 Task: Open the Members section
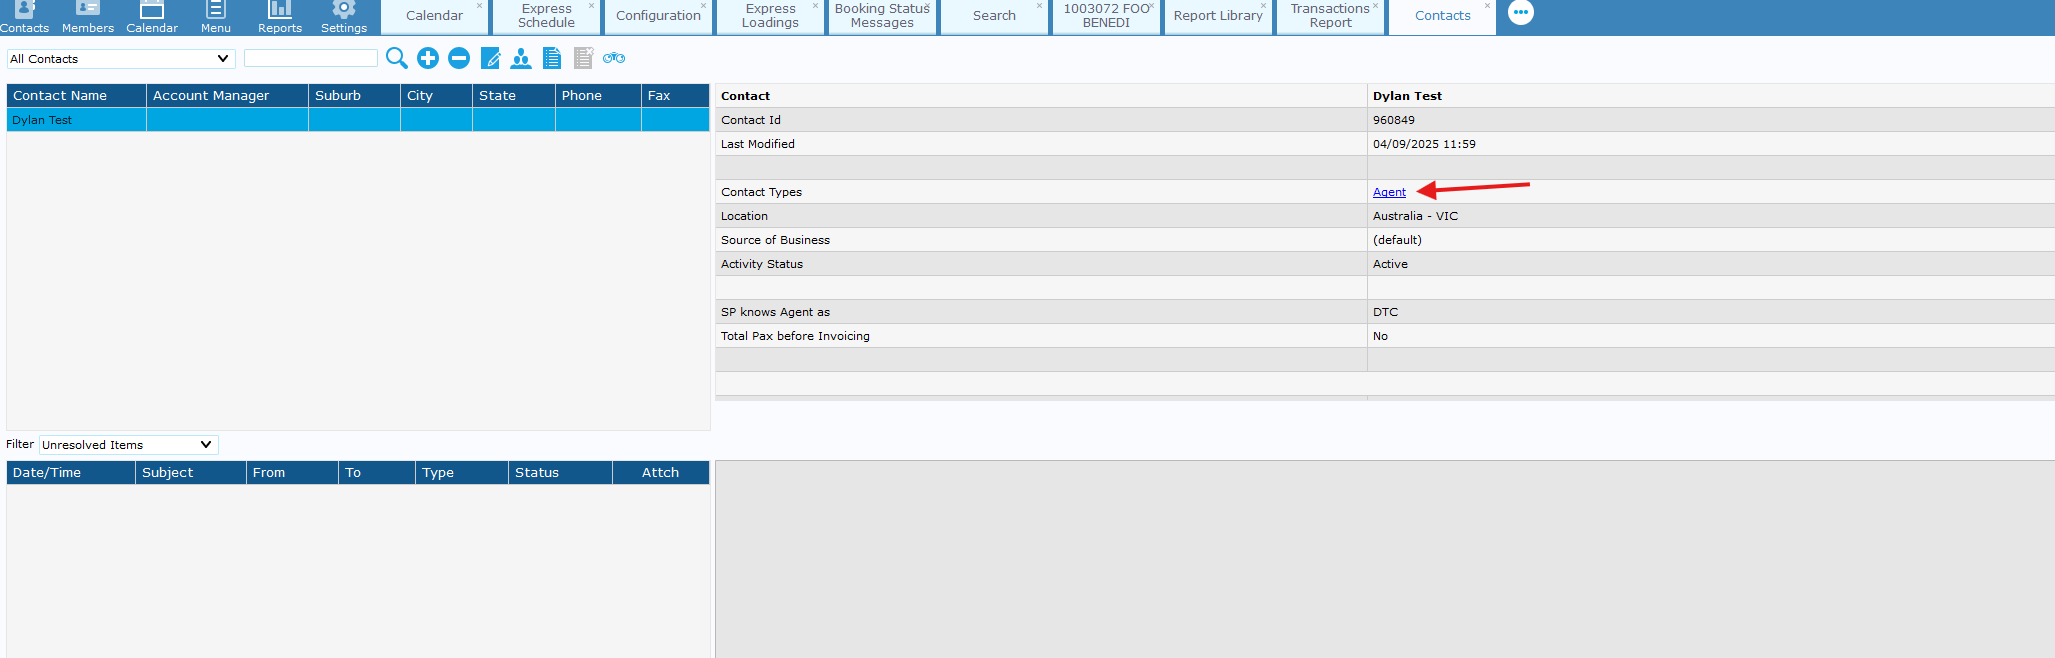pyautogui.click(x=88, y=16)
